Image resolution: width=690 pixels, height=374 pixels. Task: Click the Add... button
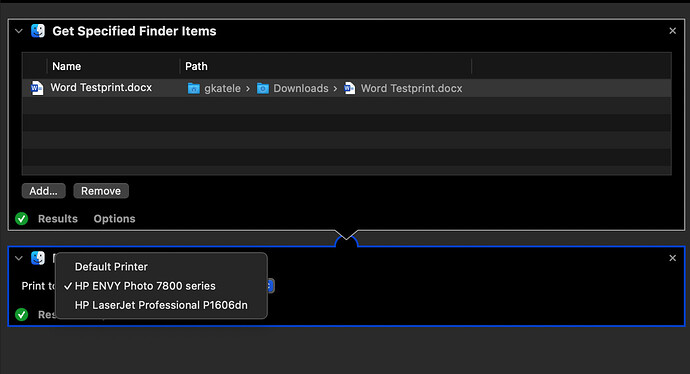(44, 191)
